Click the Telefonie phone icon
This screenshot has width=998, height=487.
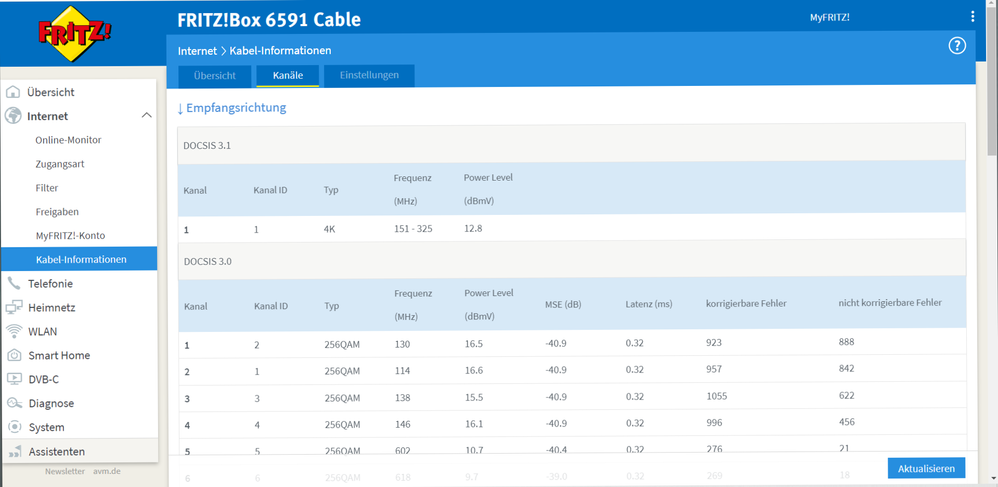14,284
